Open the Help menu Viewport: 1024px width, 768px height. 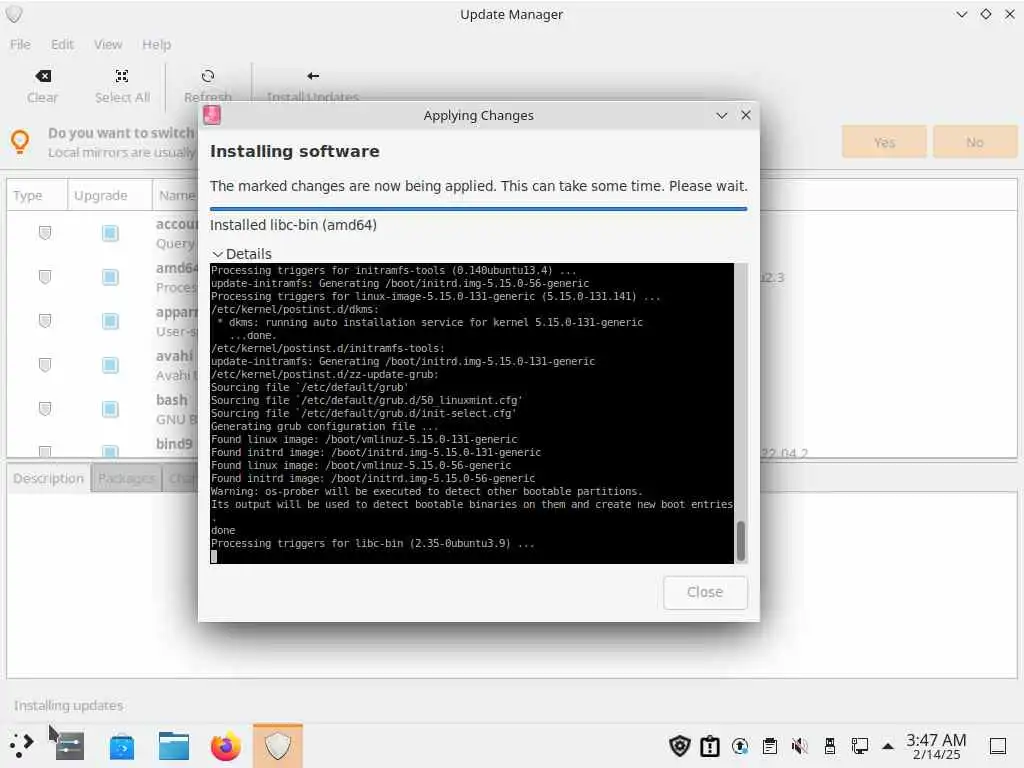157,44
